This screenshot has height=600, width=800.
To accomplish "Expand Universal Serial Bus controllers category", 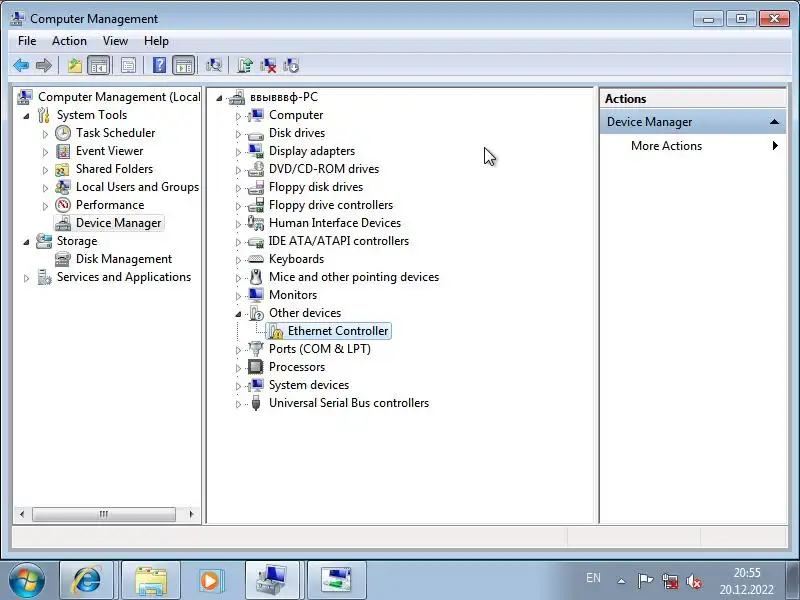I will click(238, 404).
